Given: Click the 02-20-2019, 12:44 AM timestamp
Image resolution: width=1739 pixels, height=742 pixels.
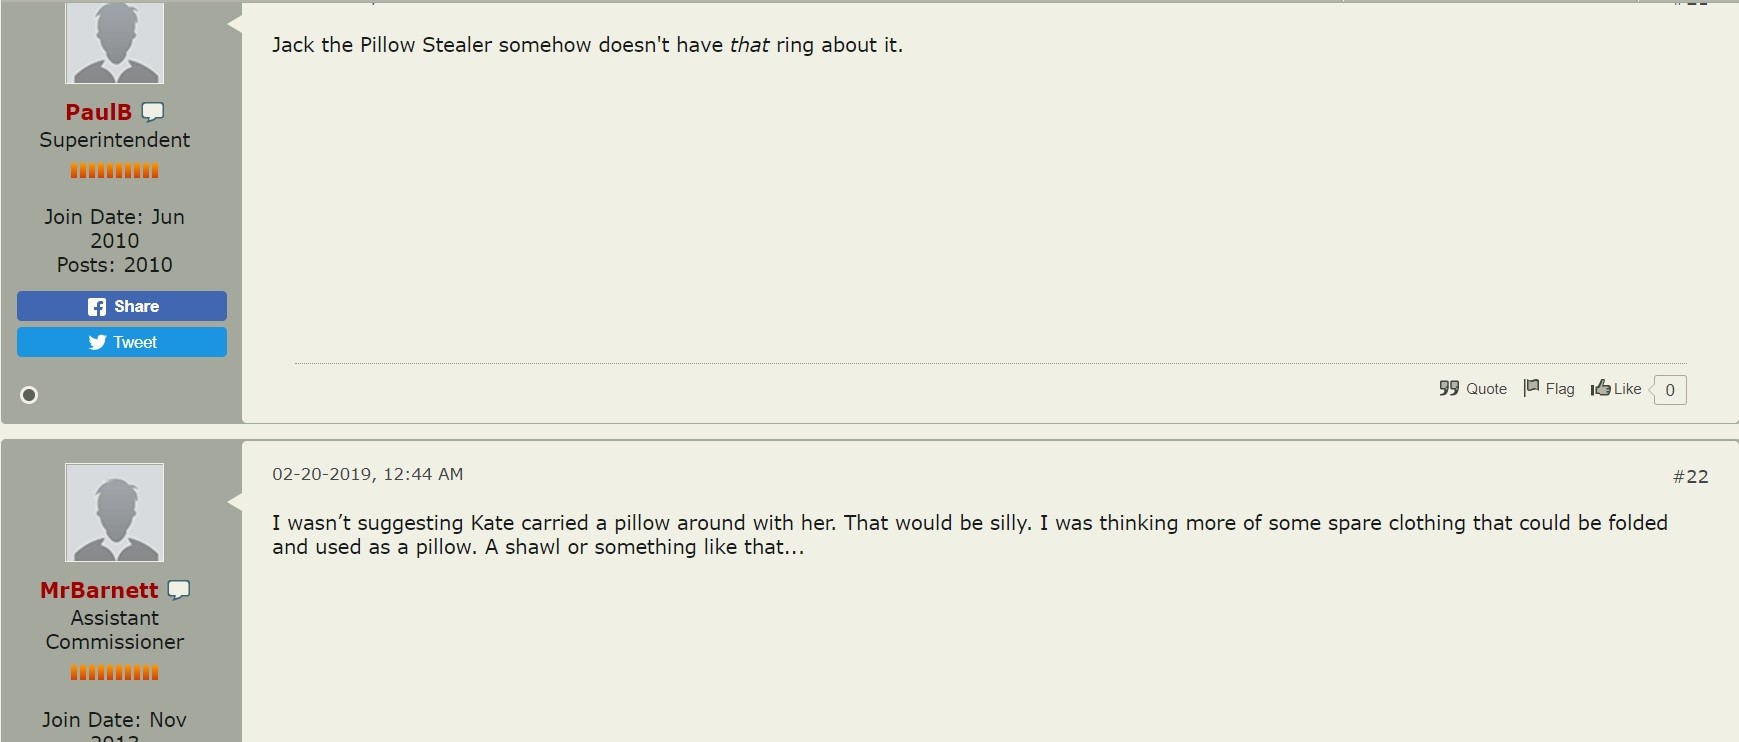Looking at the screenshot, I should [367, 474].
